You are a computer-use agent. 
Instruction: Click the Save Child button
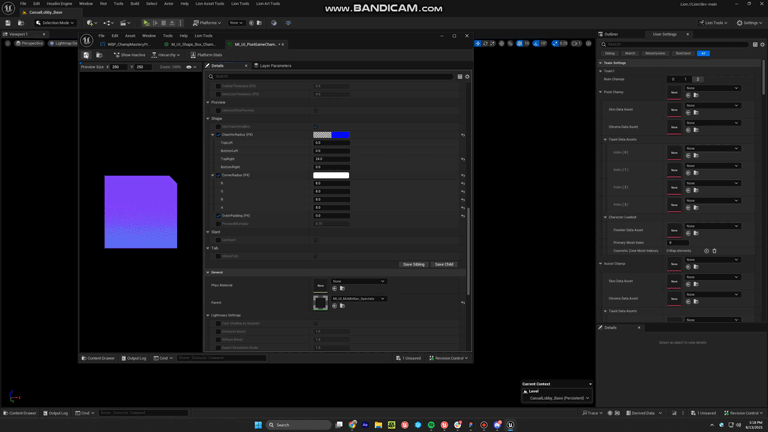coord(444,264)
